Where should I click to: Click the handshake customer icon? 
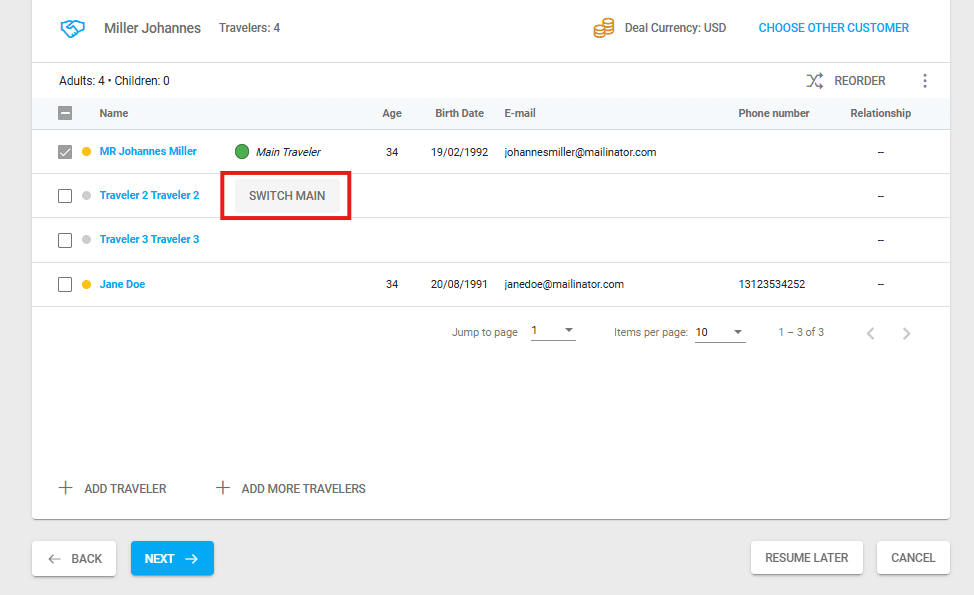pos(72,29)
